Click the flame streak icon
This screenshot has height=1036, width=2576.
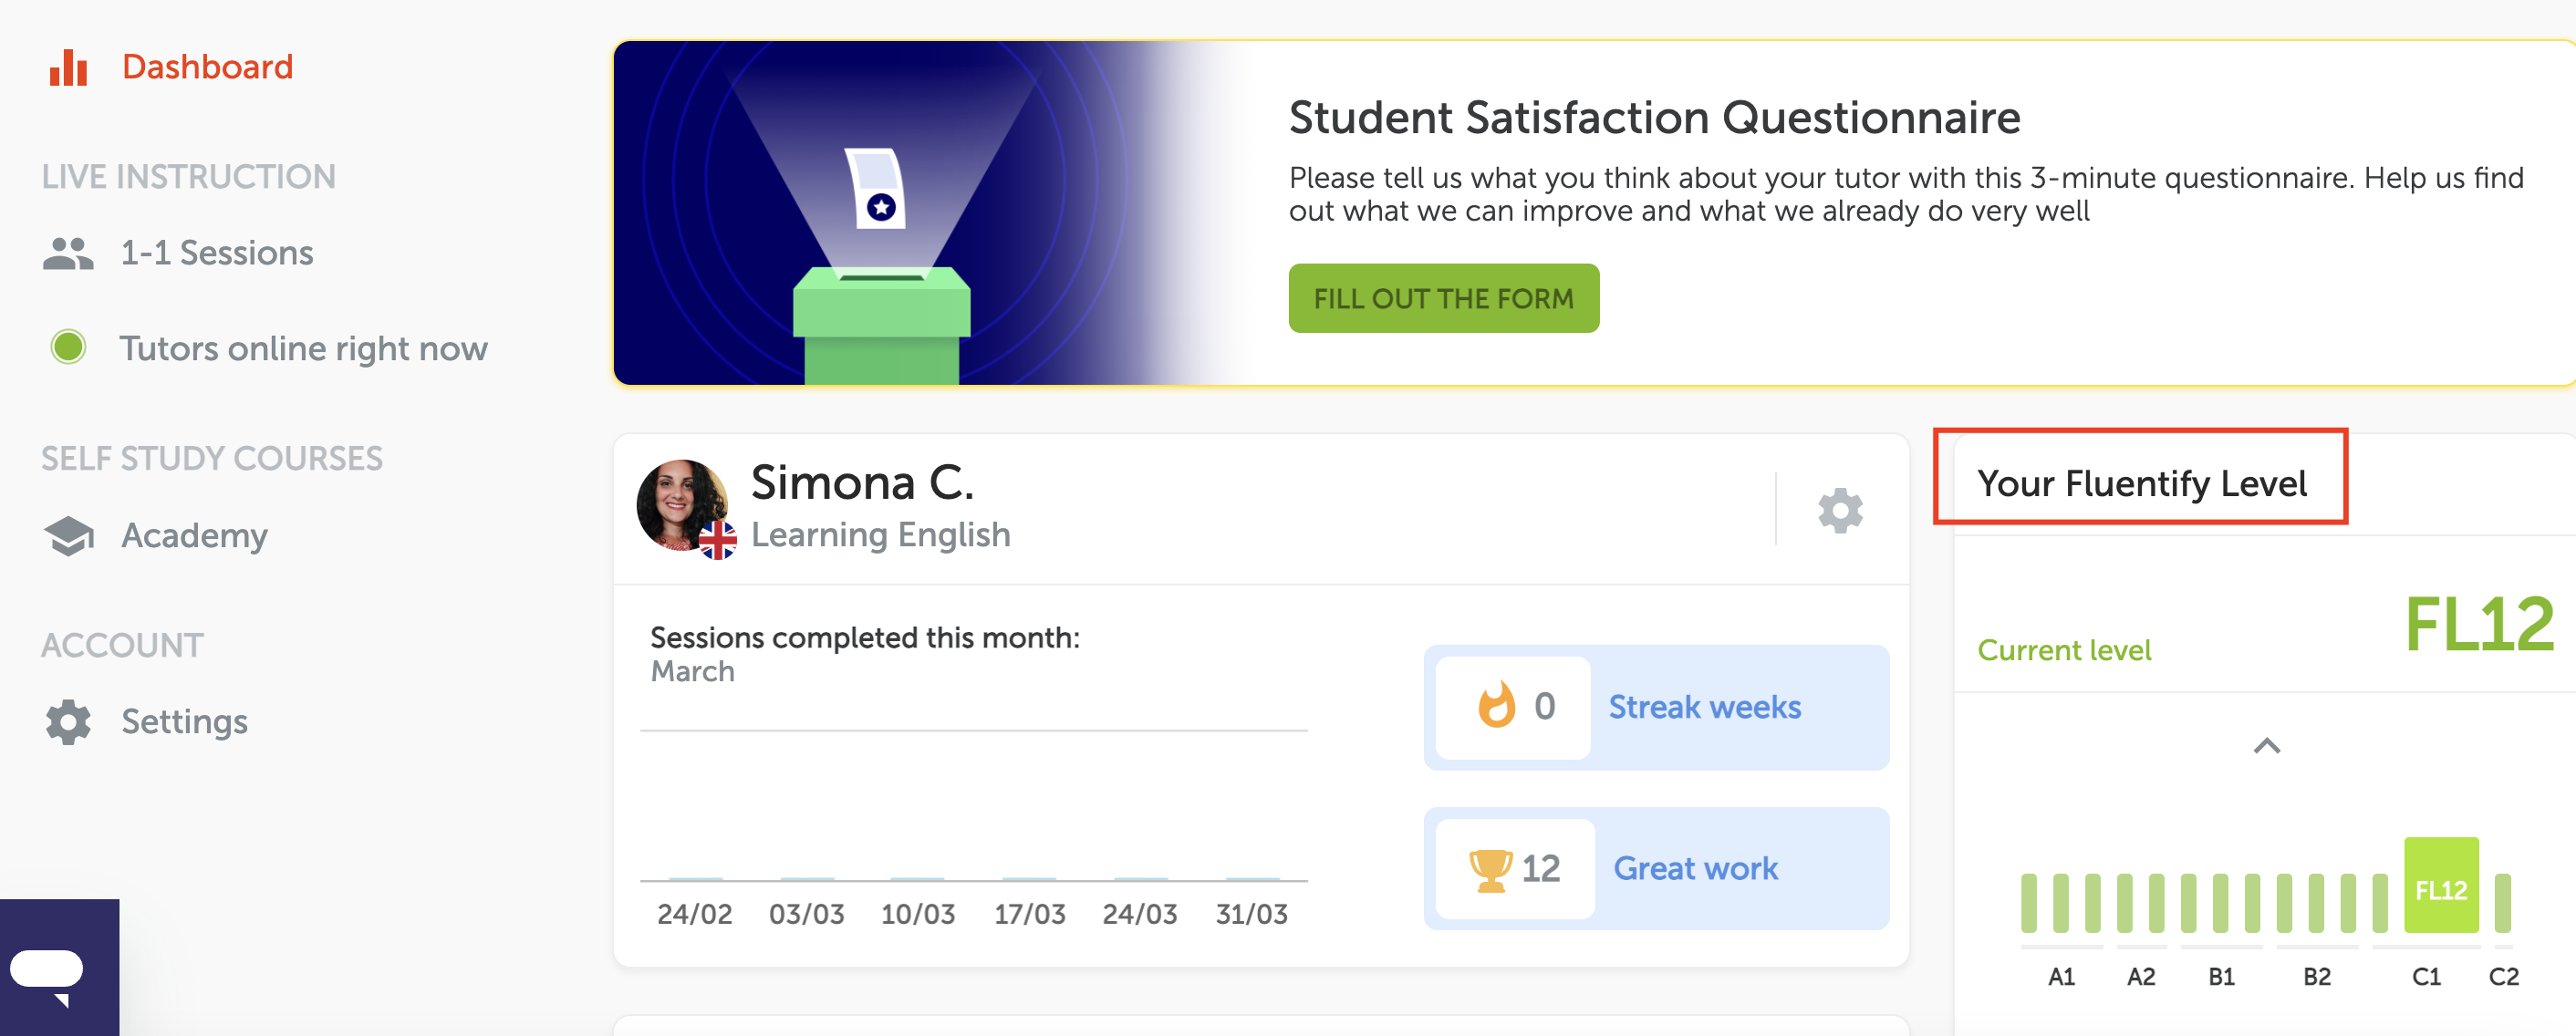[x=1496, y=705]
